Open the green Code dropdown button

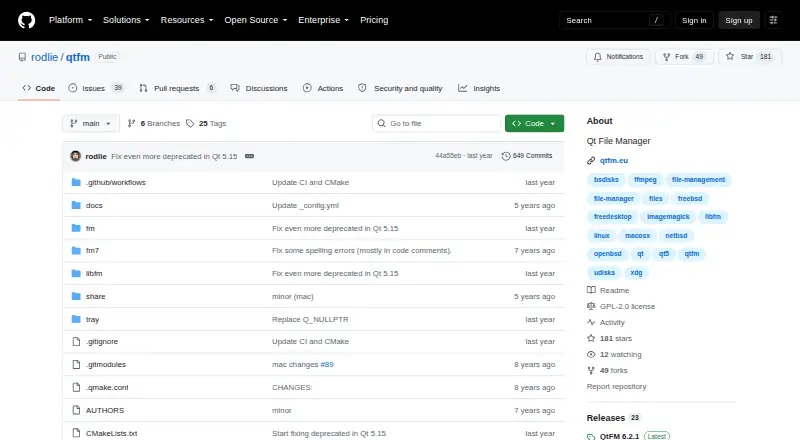534,124
